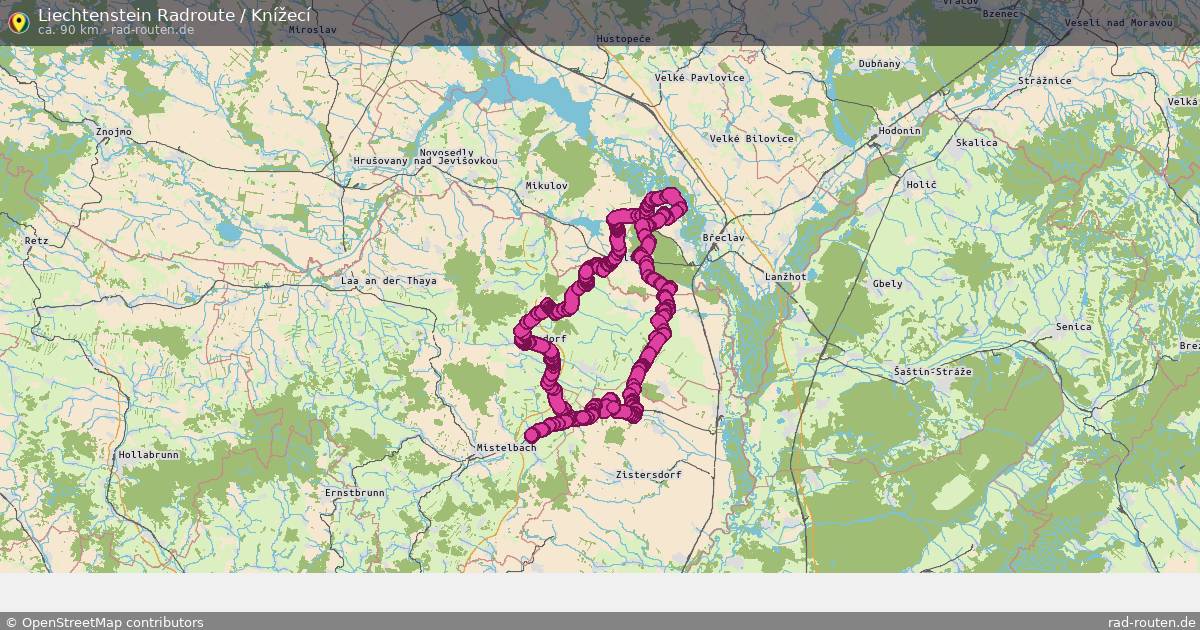The image size is (1200, 630).
Task: Click the Znojmo town label
Action: coord(114,132)
